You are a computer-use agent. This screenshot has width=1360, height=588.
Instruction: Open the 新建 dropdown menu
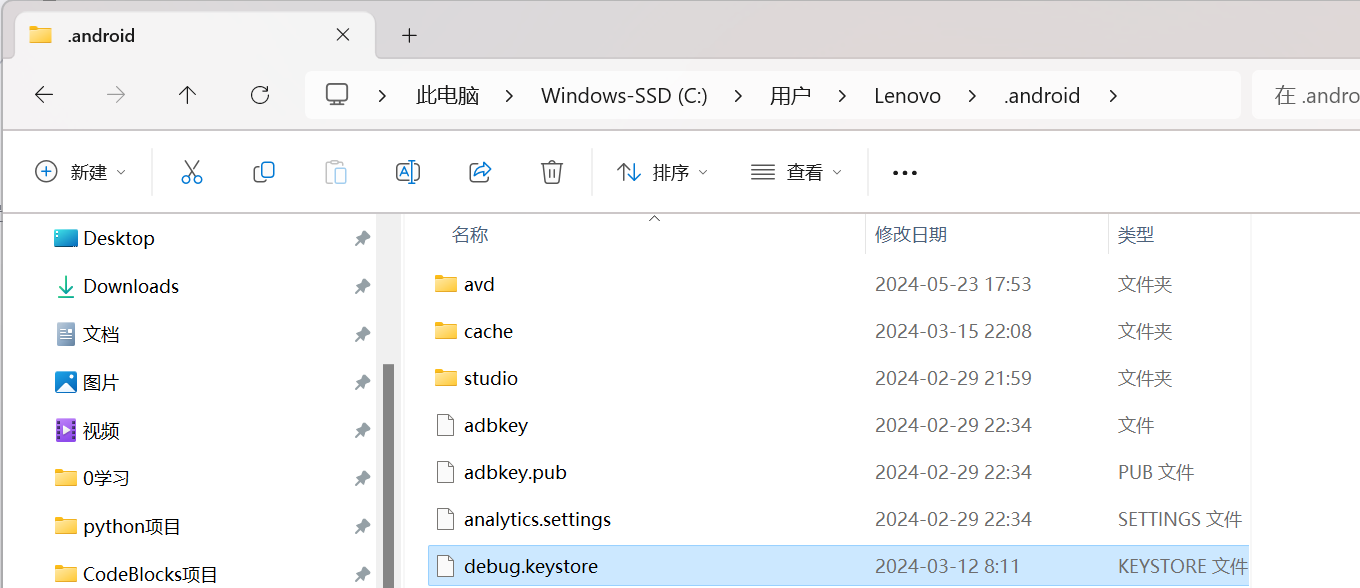point(81,172)
